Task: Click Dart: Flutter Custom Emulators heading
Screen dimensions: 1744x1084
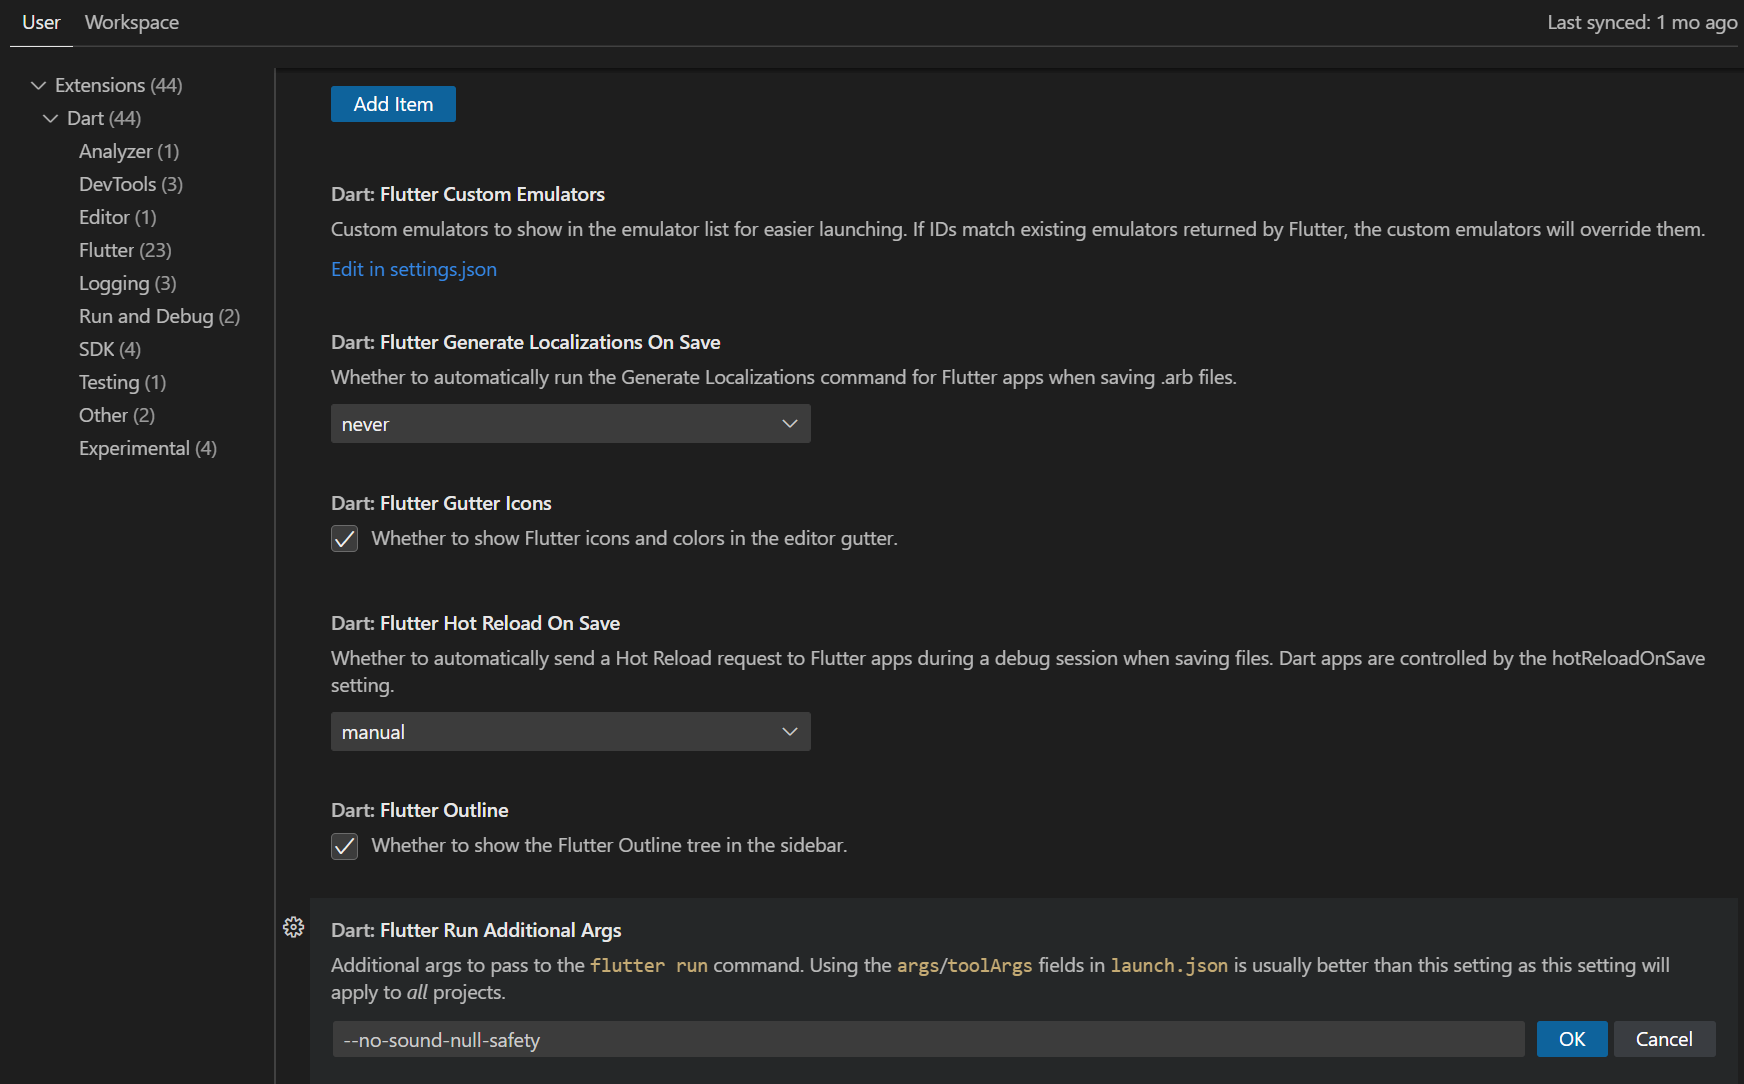Action: click(x=468, y=194)
